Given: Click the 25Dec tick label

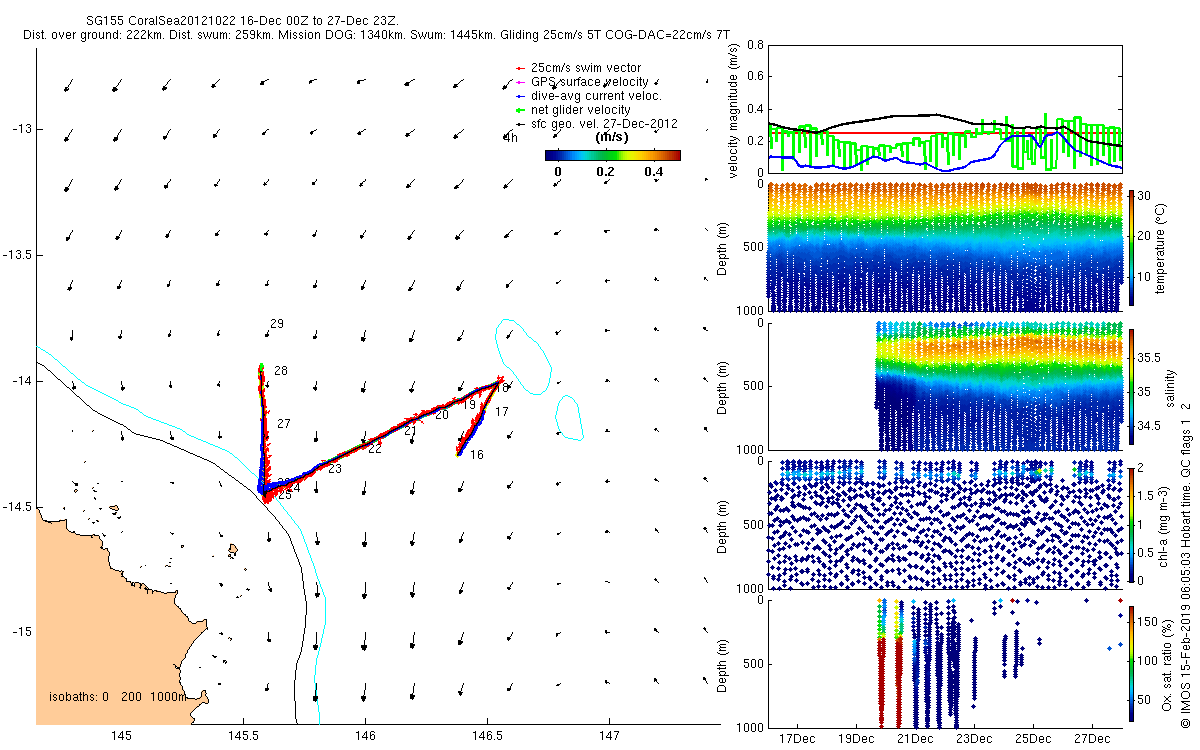Looking at the screenshot, I should coord(1033,738).
